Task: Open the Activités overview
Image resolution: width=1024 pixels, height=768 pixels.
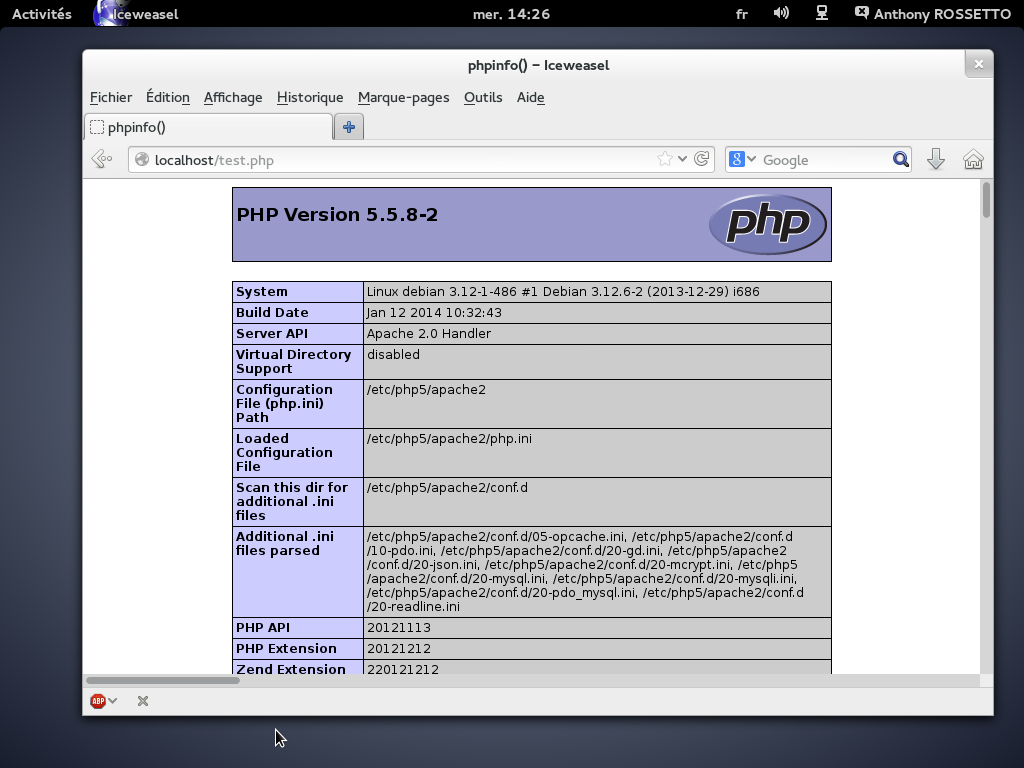Action: [x=42, y=14]
